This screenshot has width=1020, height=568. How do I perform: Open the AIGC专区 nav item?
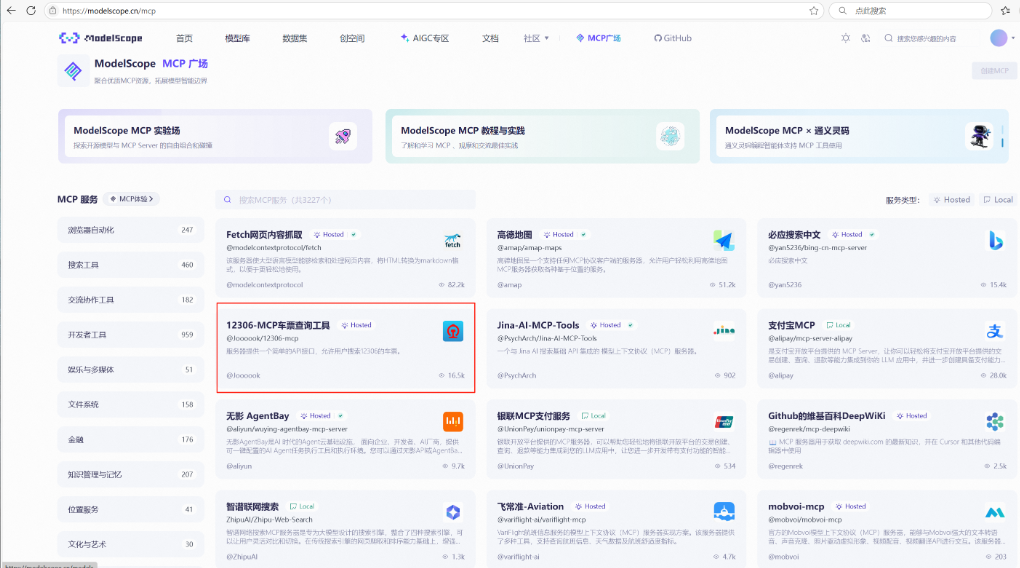(x=425, y=38)
